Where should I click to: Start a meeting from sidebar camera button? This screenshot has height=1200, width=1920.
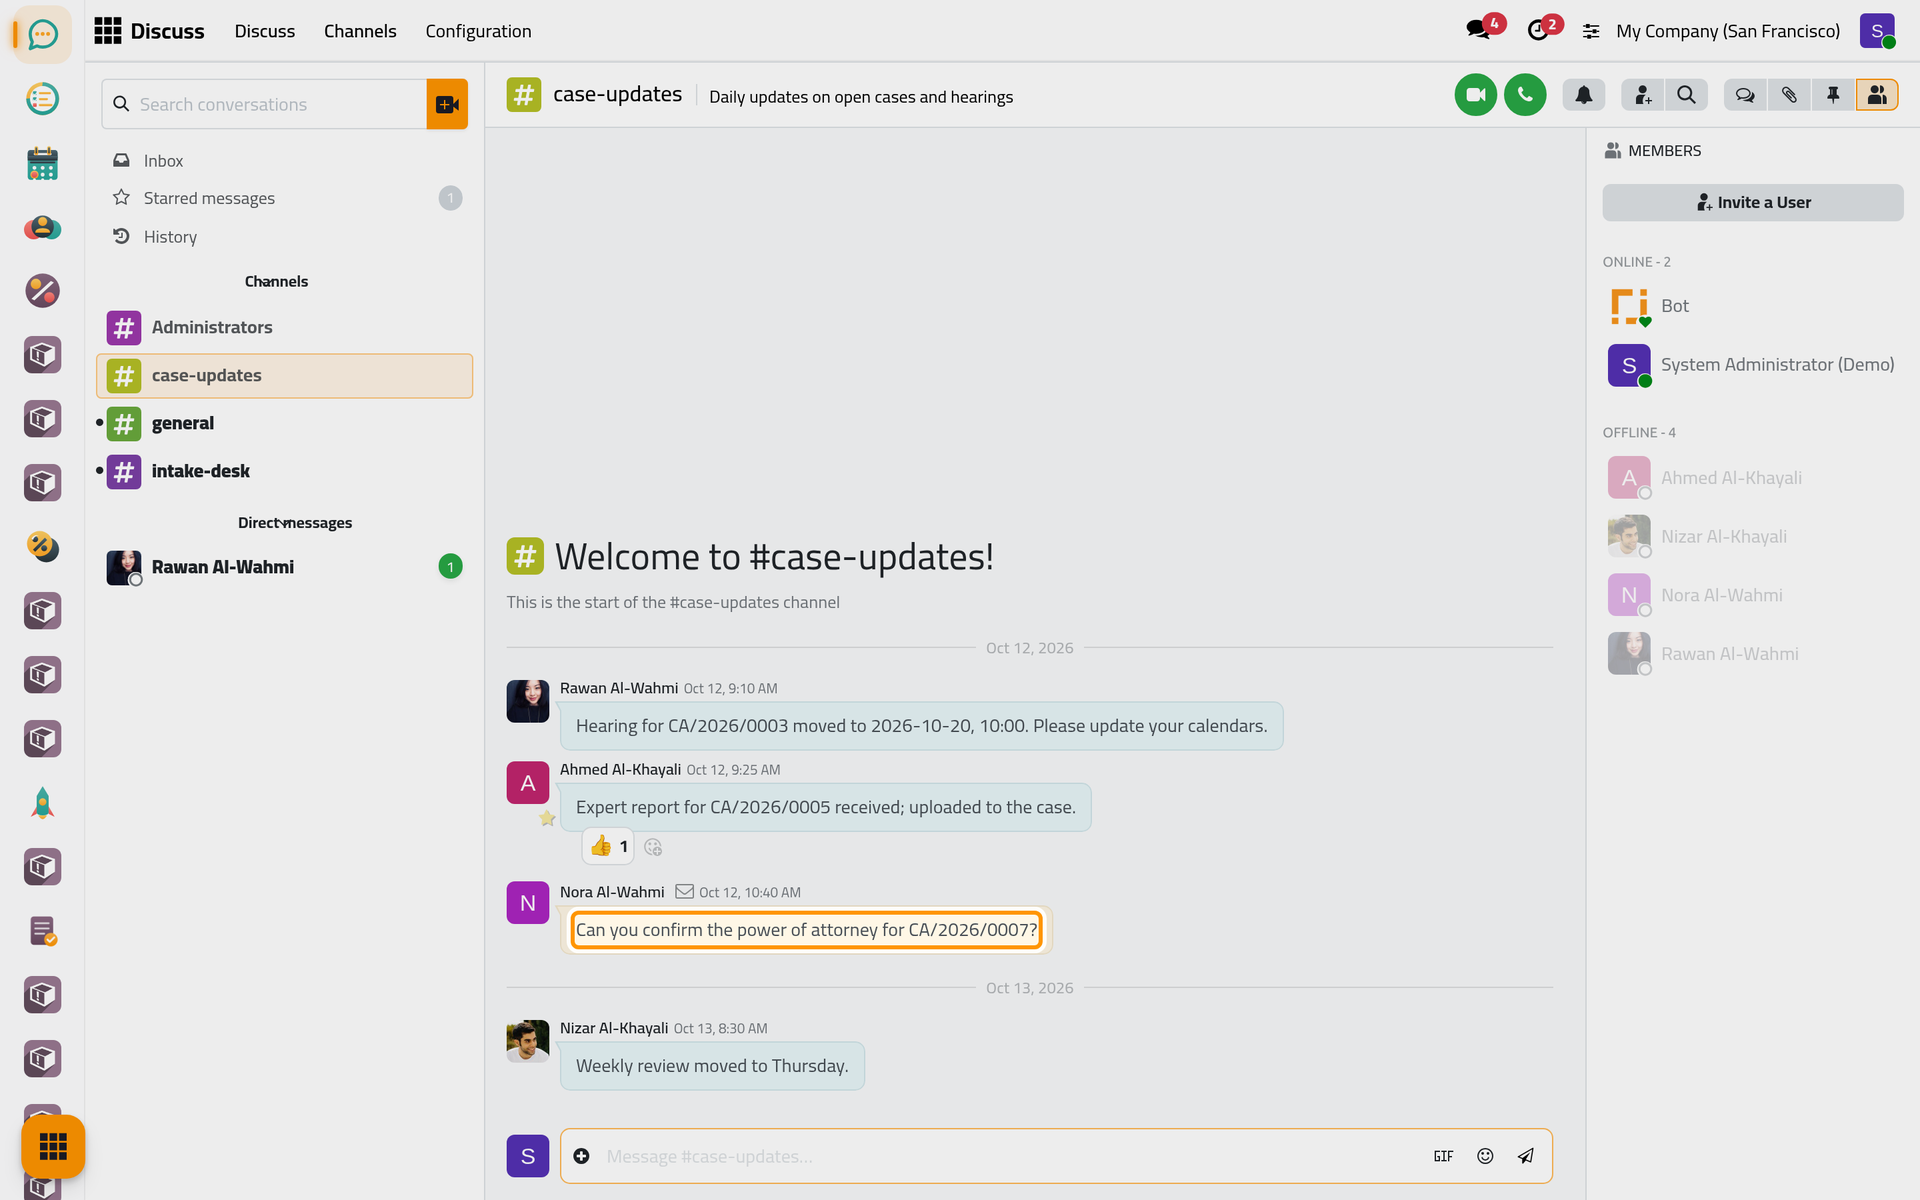pyautogui.click(x=447, y=104)
